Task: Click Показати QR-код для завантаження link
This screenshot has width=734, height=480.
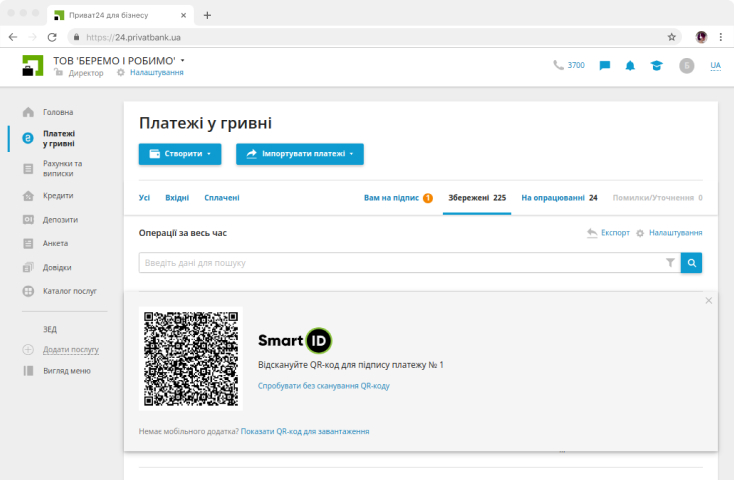Action: tap(304, 431)
